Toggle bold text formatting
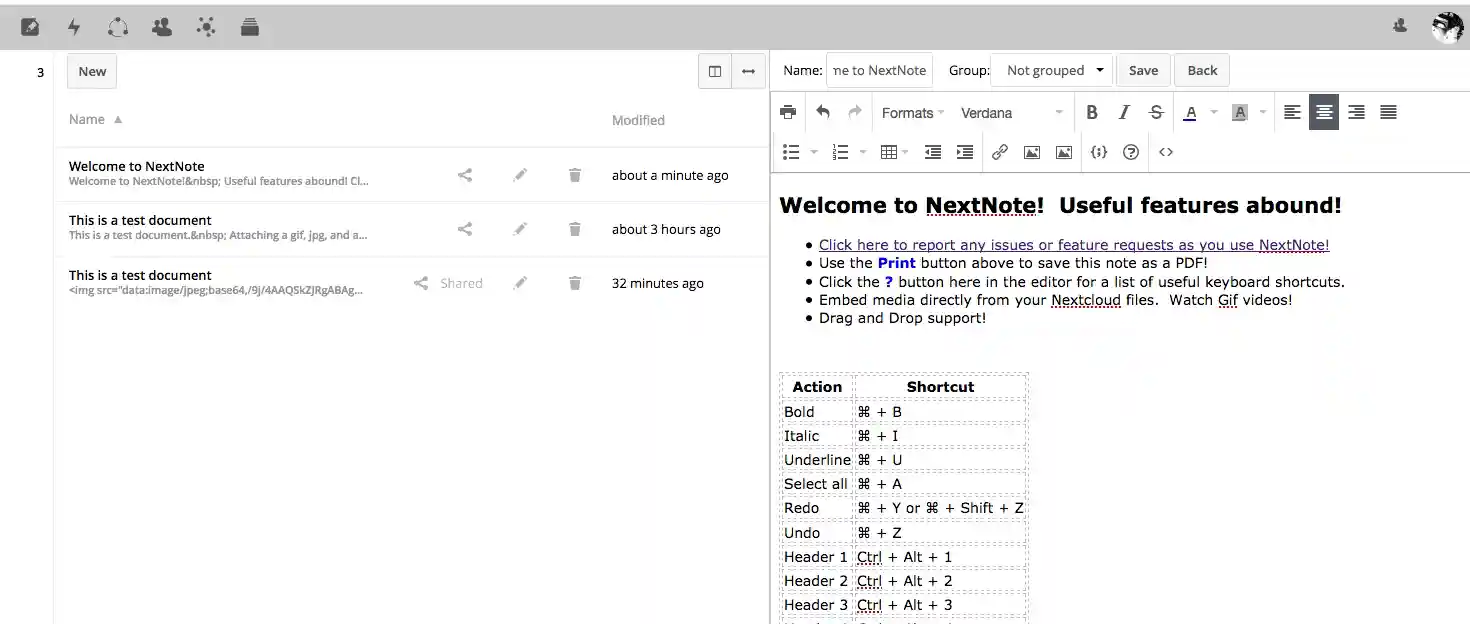 pos(1092,112)
